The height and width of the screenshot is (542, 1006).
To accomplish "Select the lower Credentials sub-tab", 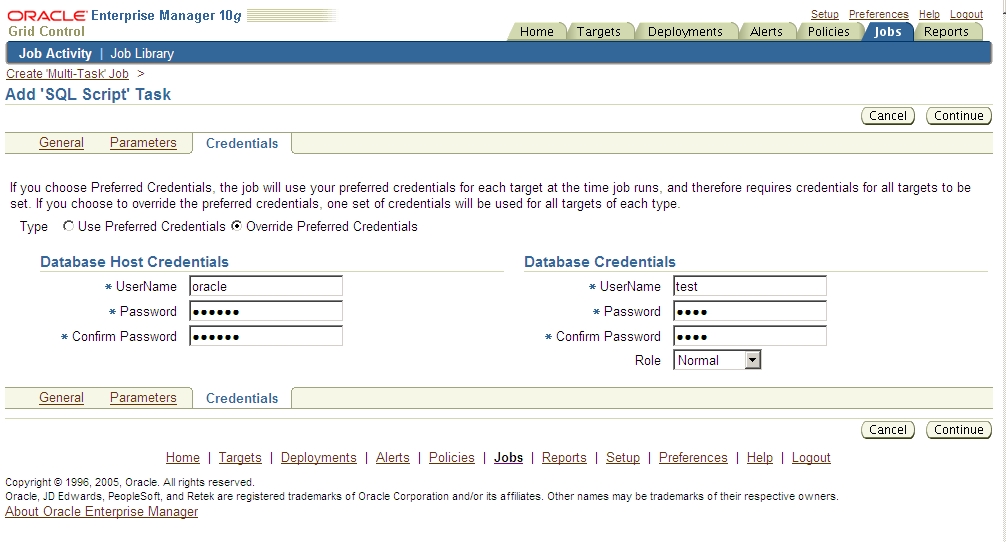I will click(x=242, y=398).
